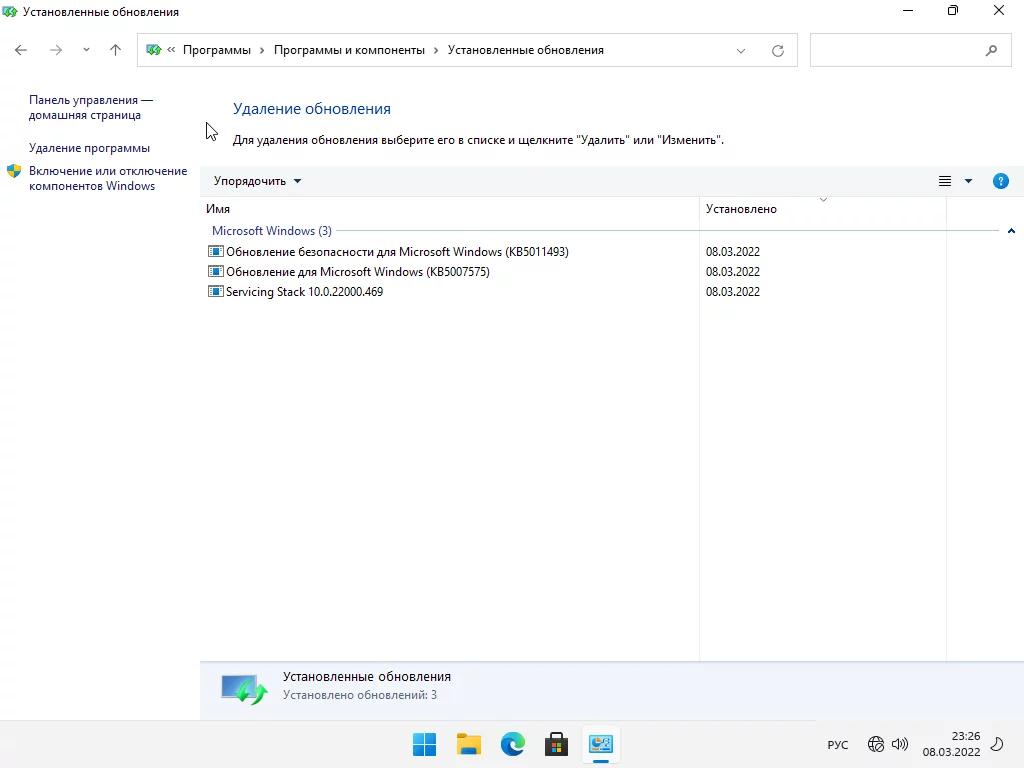Click the icon of update KB5011493

pos(216,251)
